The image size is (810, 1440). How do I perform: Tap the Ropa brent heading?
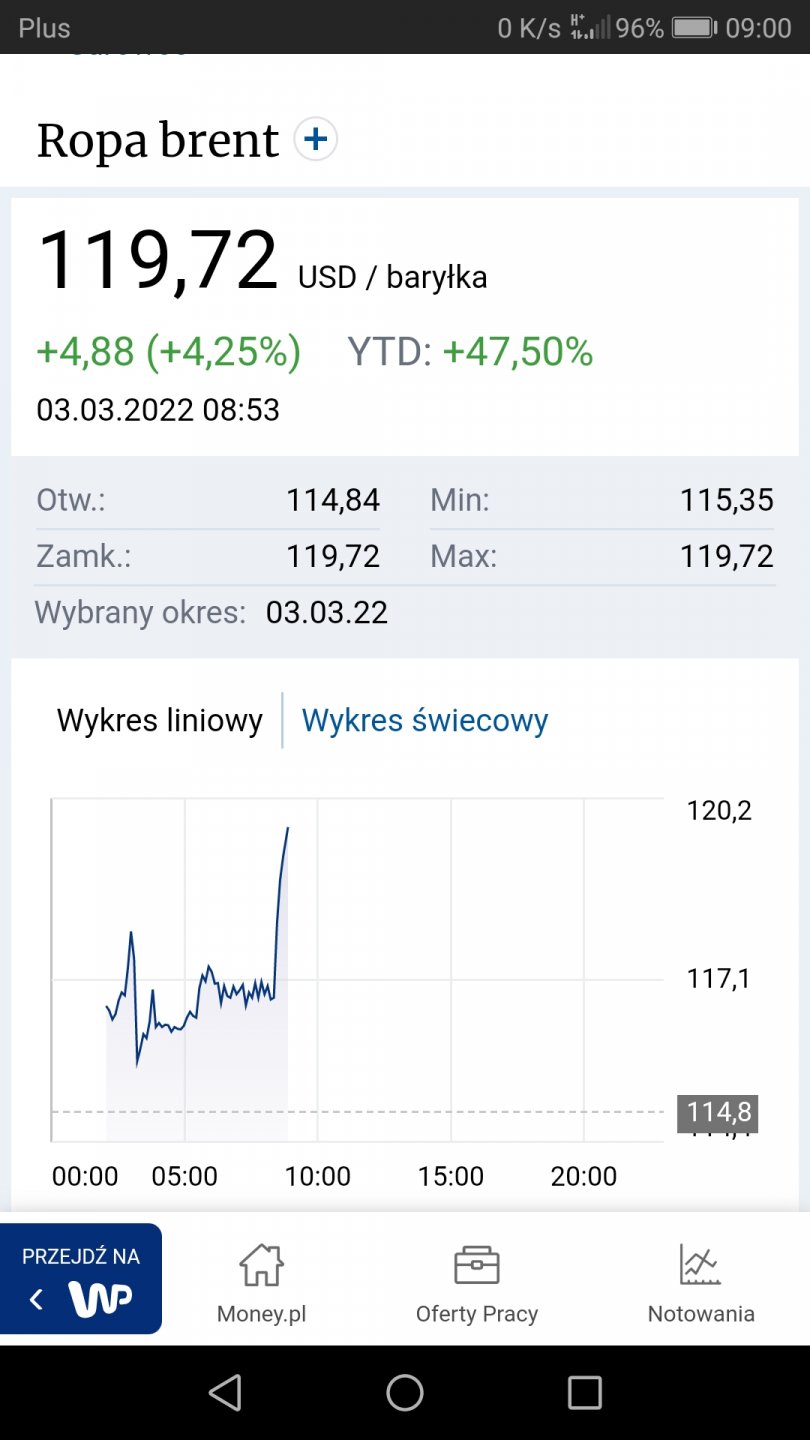point(158,141)
